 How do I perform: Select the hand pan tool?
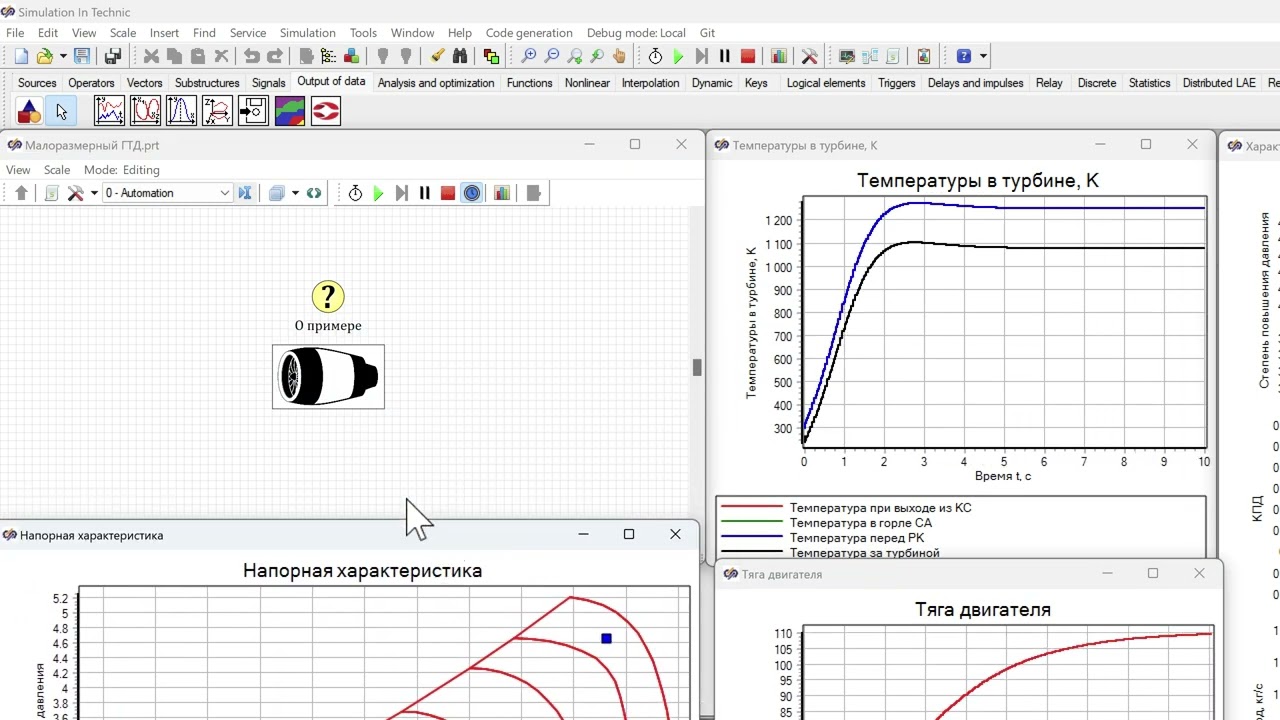[620, 56]
